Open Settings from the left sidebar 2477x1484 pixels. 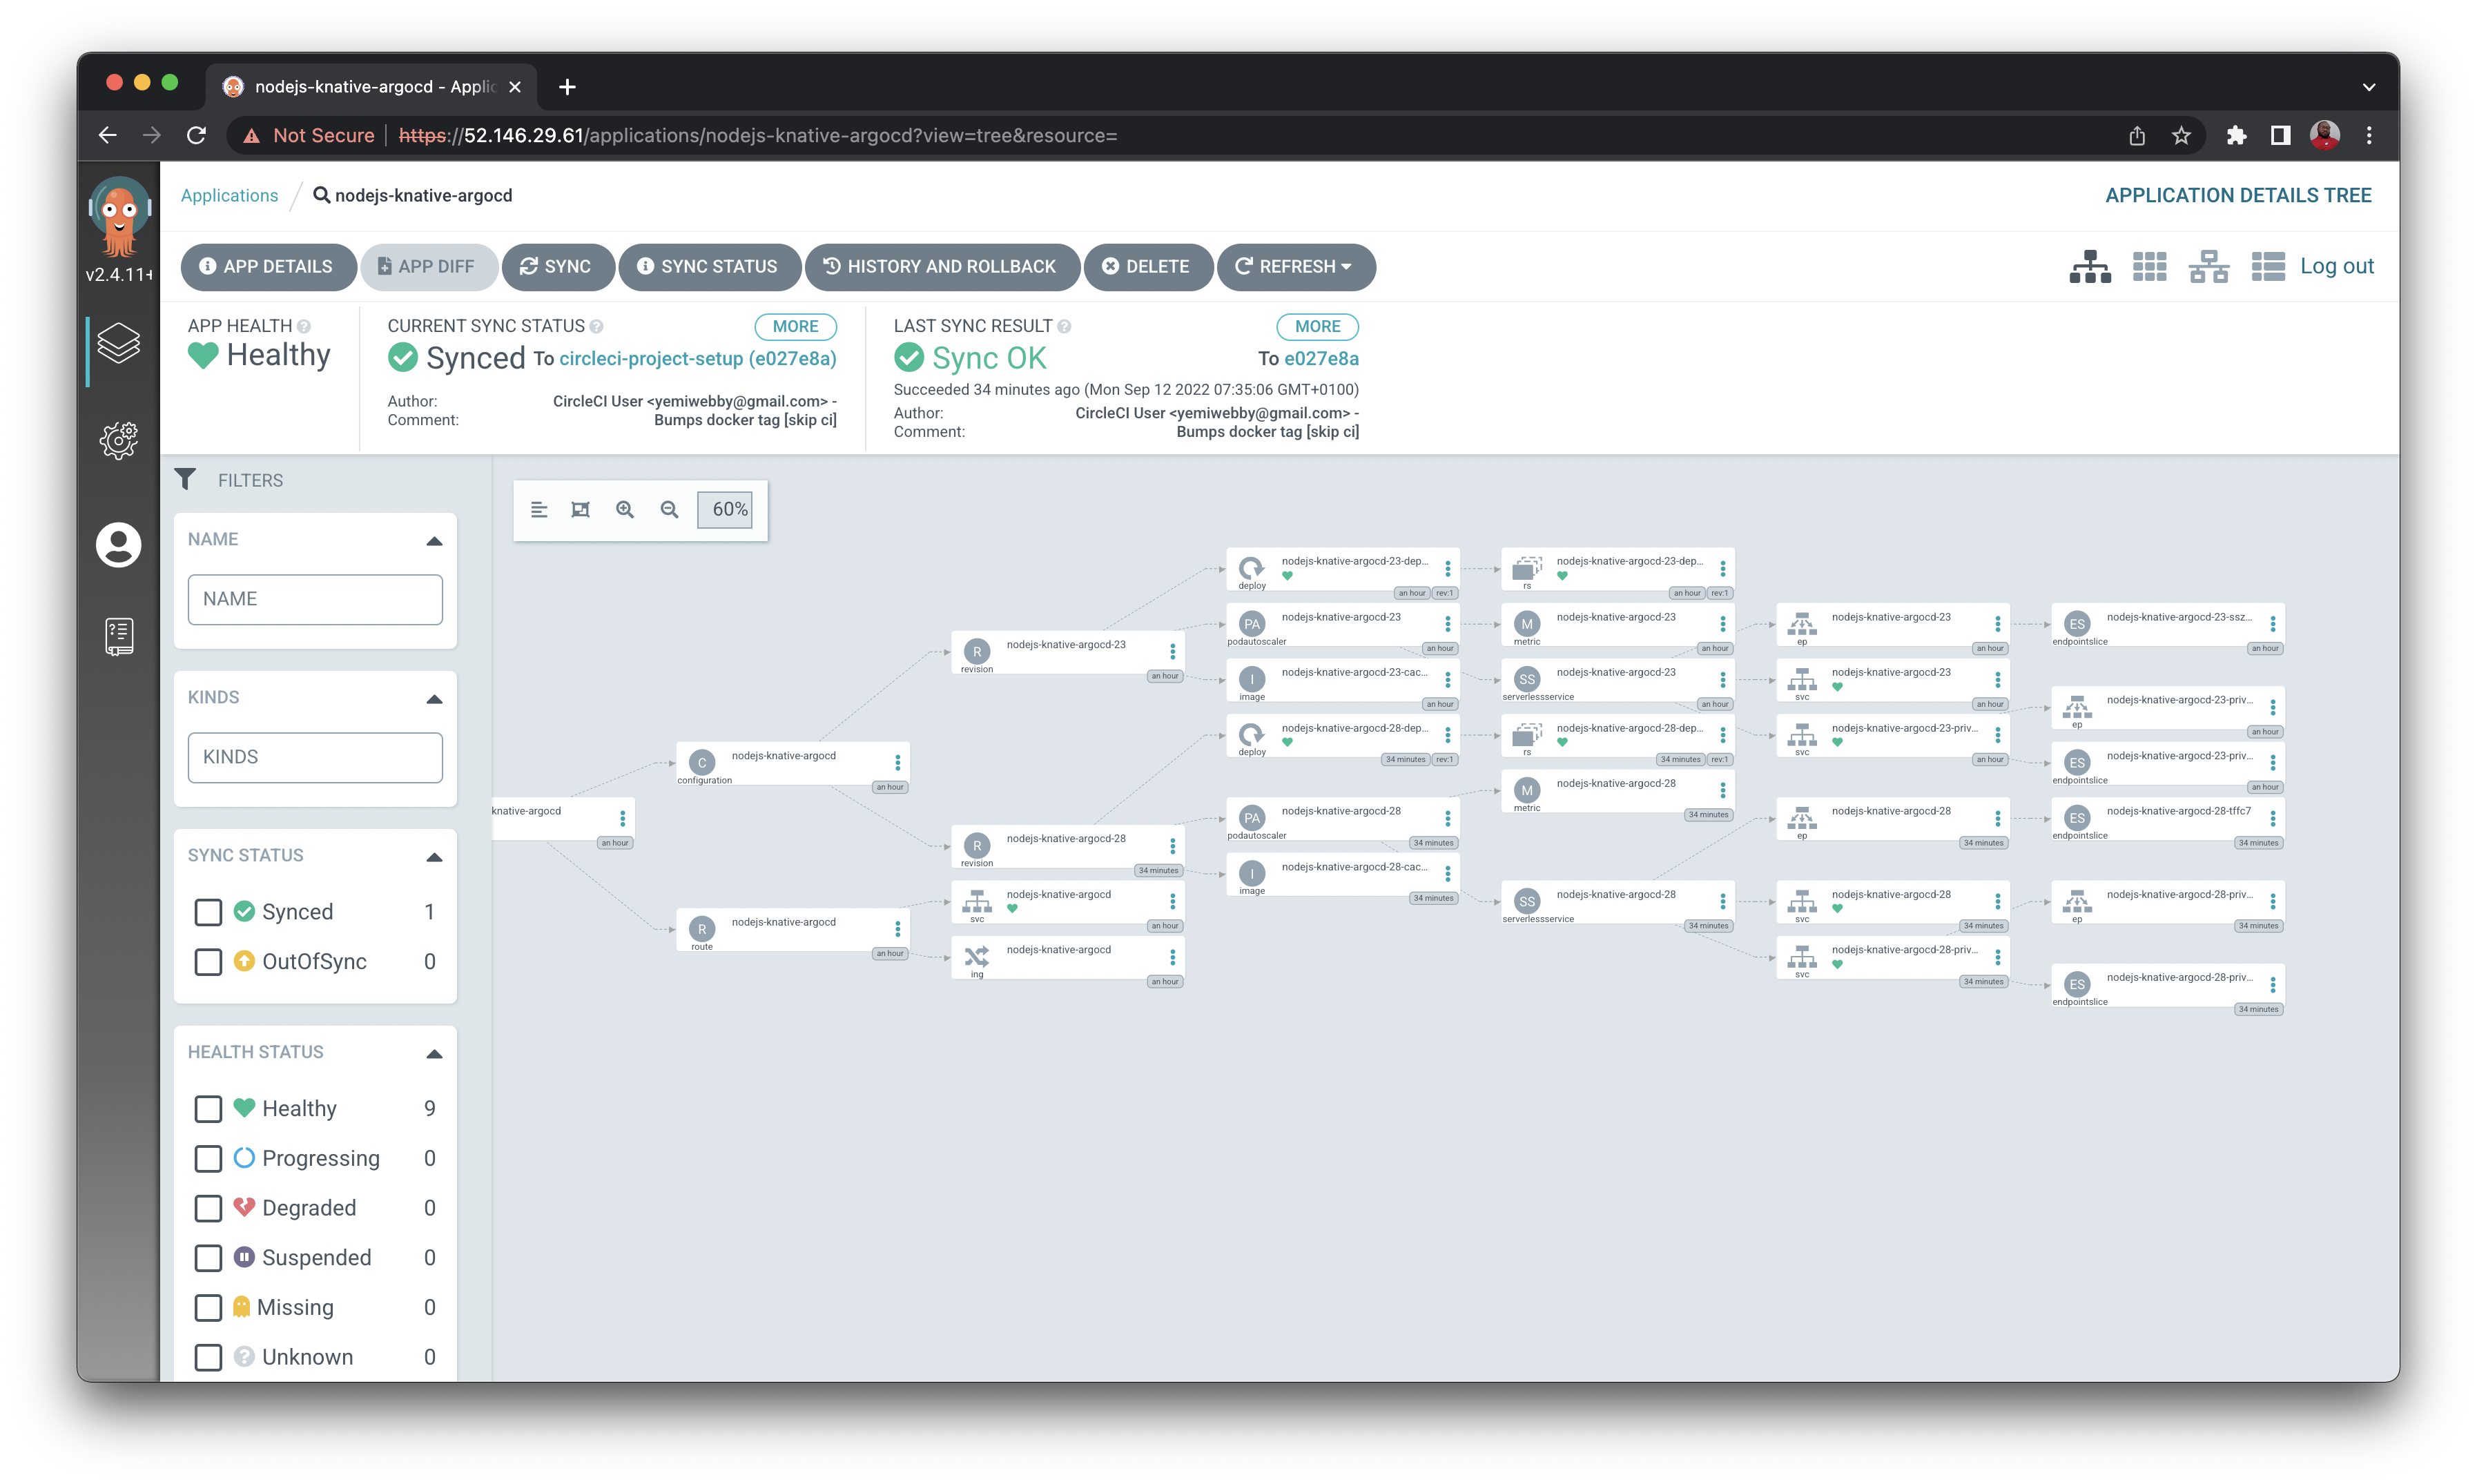click(118, 440)
